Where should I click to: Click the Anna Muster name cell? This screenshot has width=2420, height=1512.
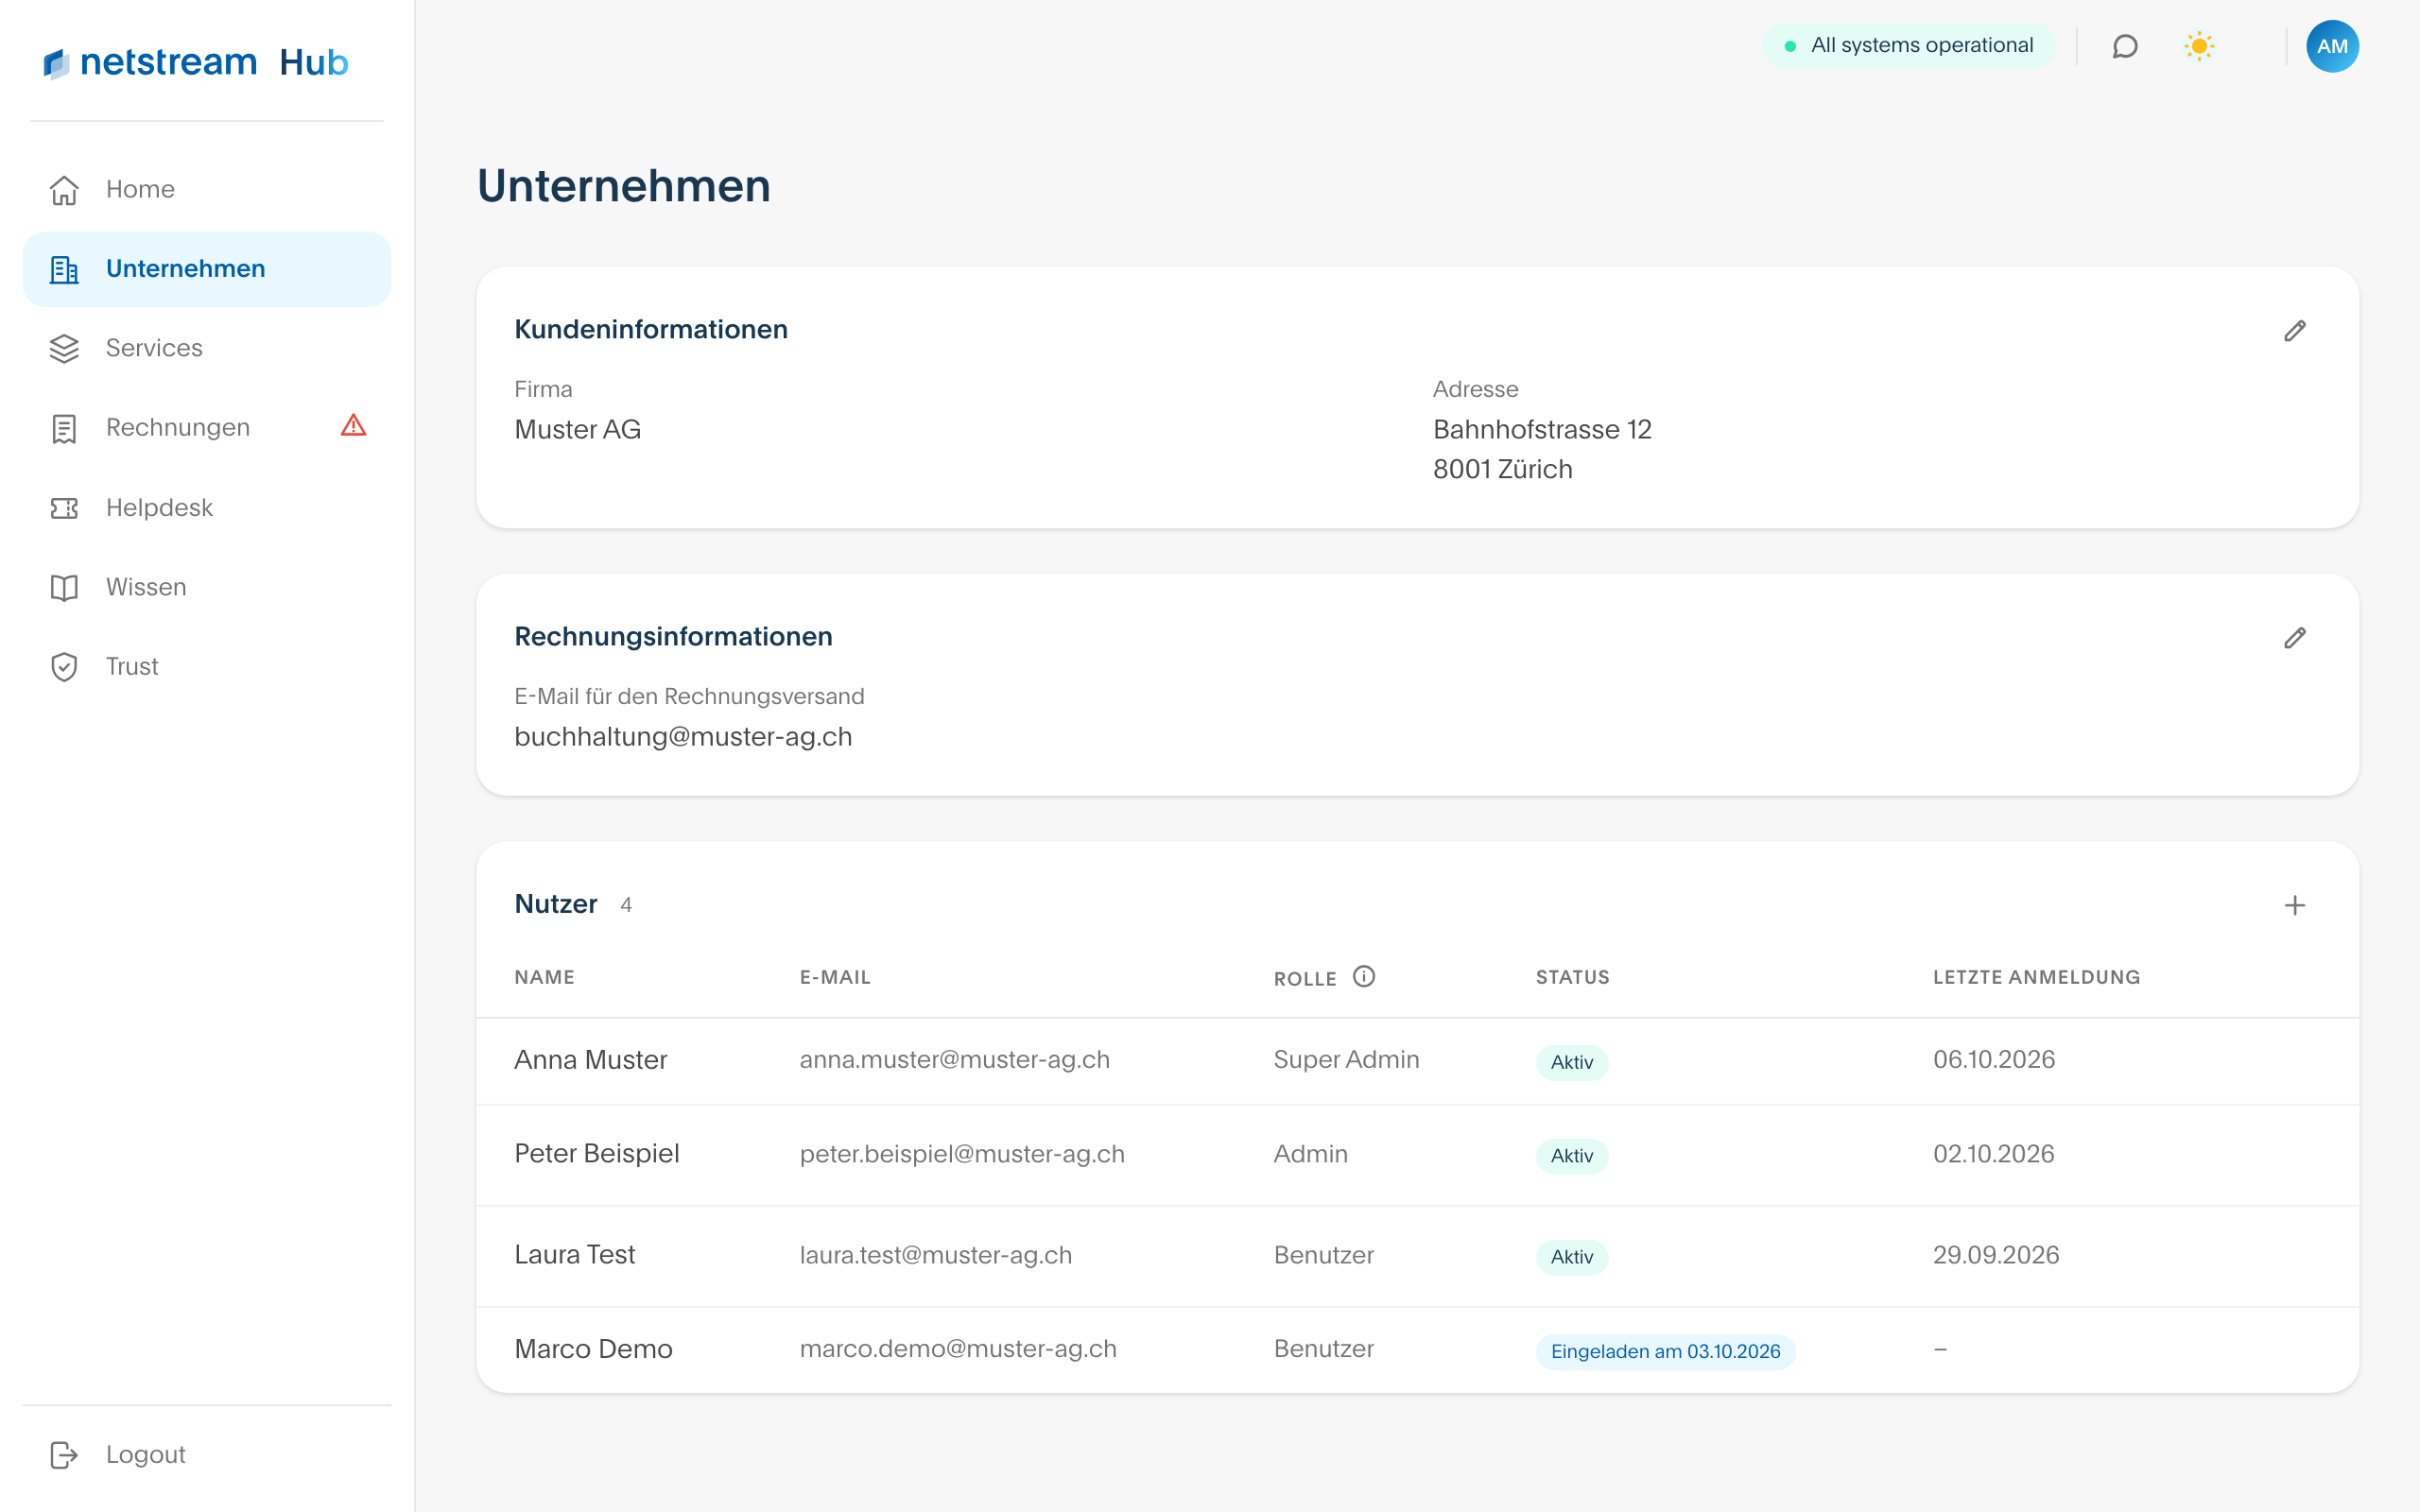point(590,1060)
